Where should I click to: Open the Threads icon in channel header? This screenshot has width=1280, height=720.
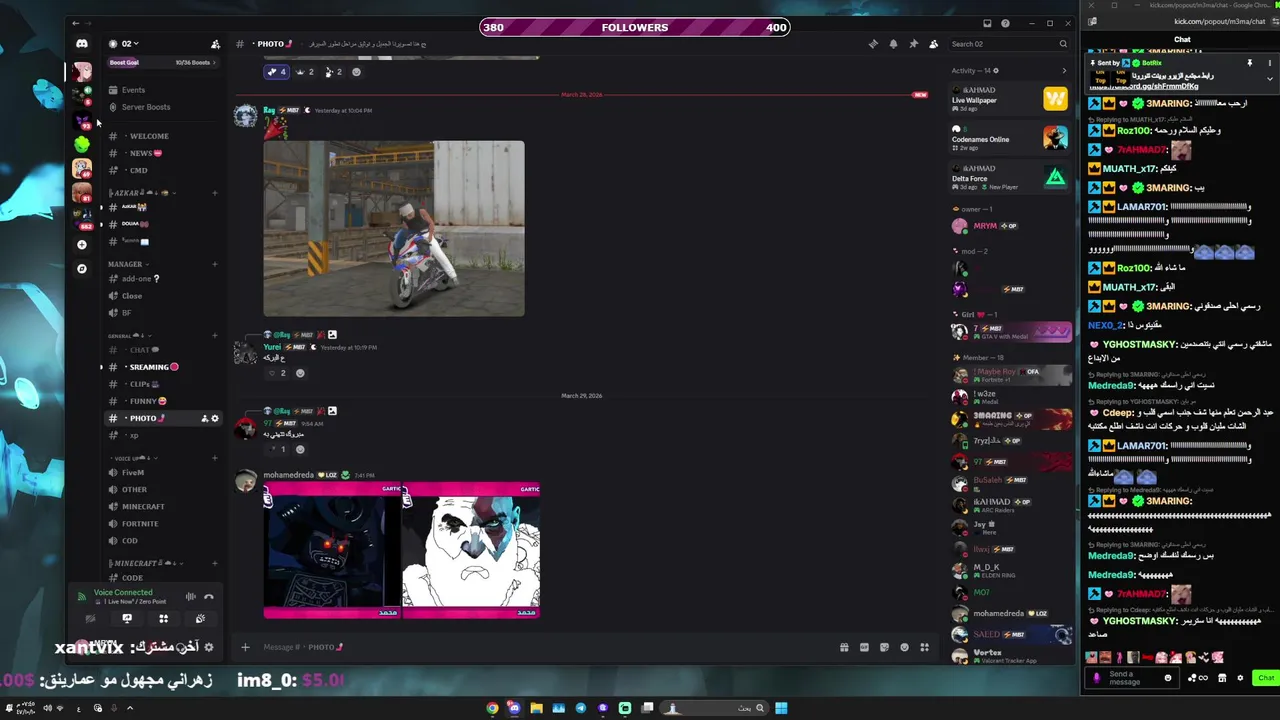(x=873, y=44)
